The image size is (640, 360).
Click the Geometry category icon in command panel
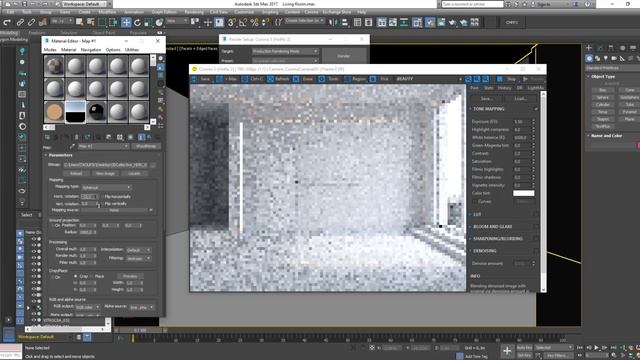point(589,58)
